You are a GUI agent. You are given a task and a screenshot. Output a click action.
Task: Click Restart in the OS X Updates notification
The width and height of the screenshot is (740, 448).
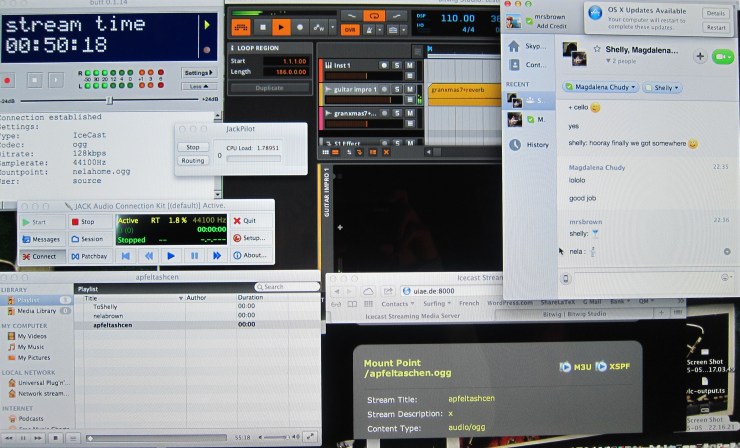716,27
